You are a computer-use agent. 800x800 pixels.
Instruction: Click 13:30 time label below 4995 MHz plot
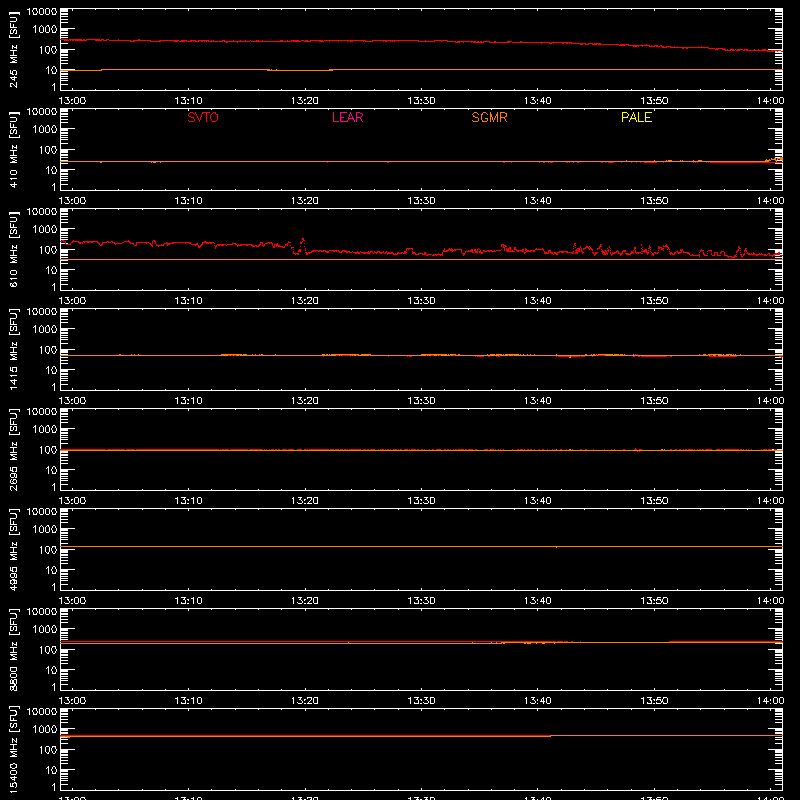tap(421, 601)
